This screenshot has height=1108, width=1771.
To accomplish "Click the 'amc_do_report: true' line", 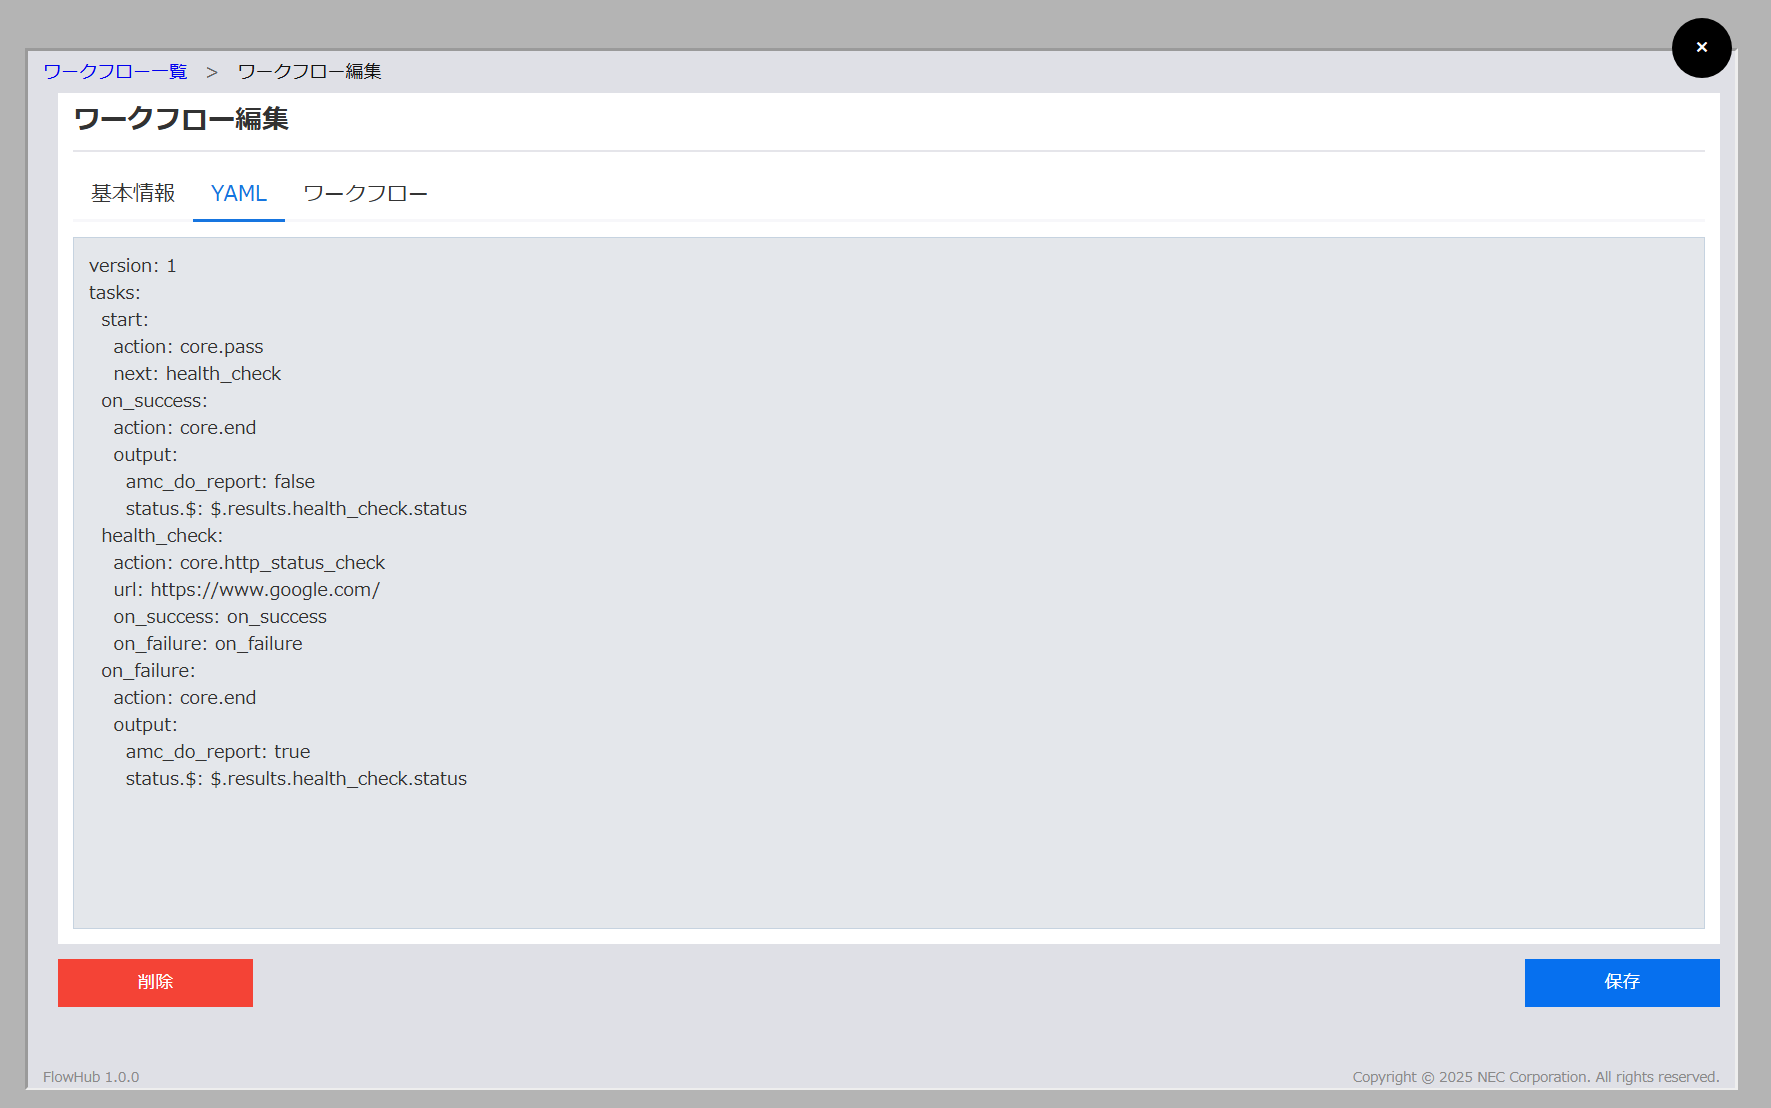I will pos(218,752).
